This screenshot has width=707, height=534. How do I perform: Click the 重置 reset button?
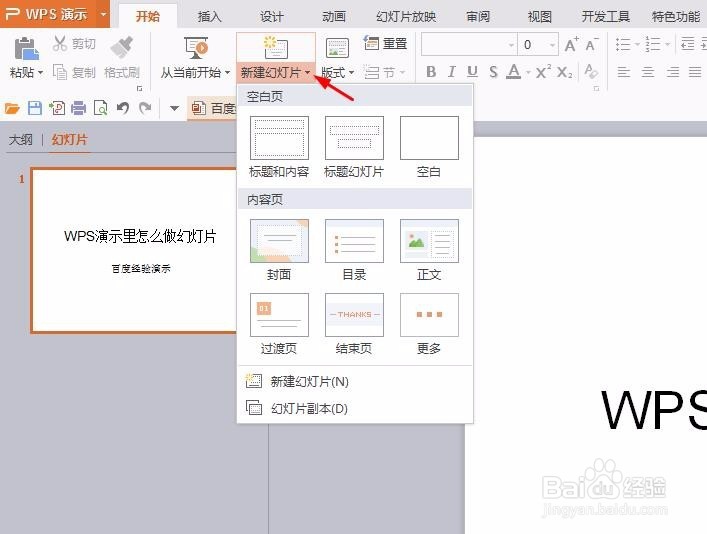coord(386,43)
